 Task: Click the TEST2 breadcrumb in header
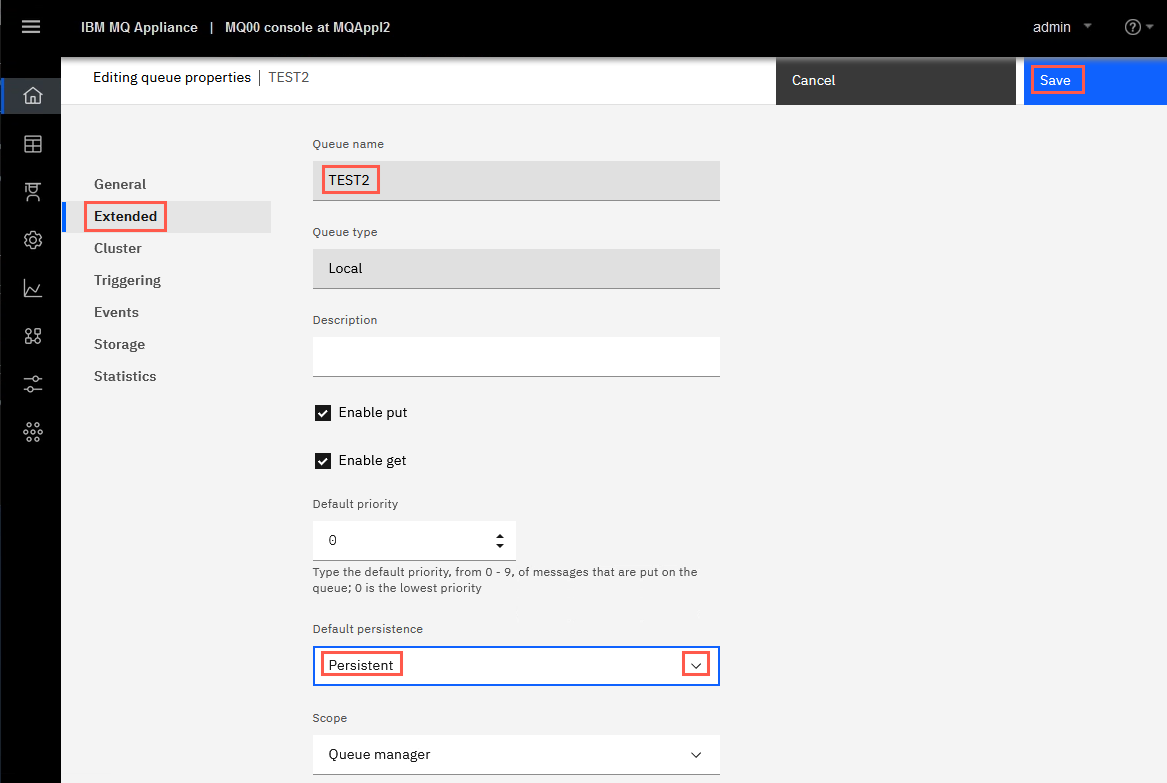(x=288, y=77)
